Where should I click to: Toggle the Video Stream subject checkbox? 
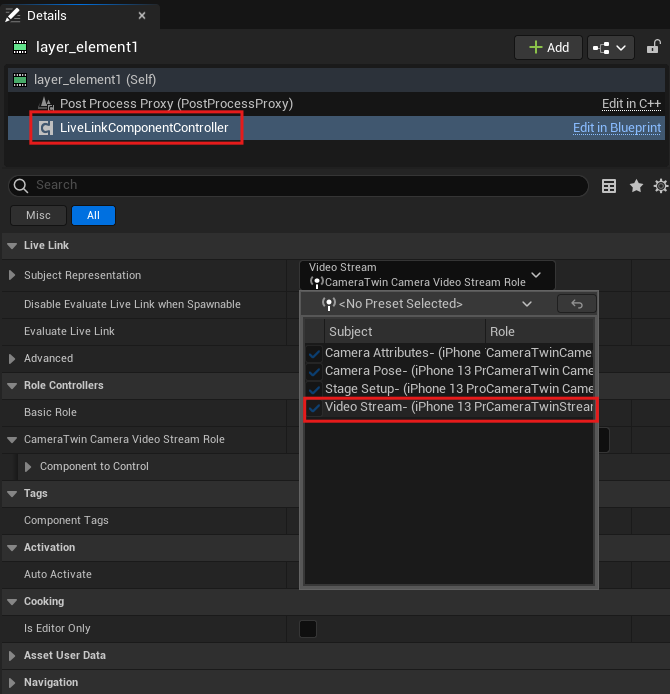pos(315,408)
